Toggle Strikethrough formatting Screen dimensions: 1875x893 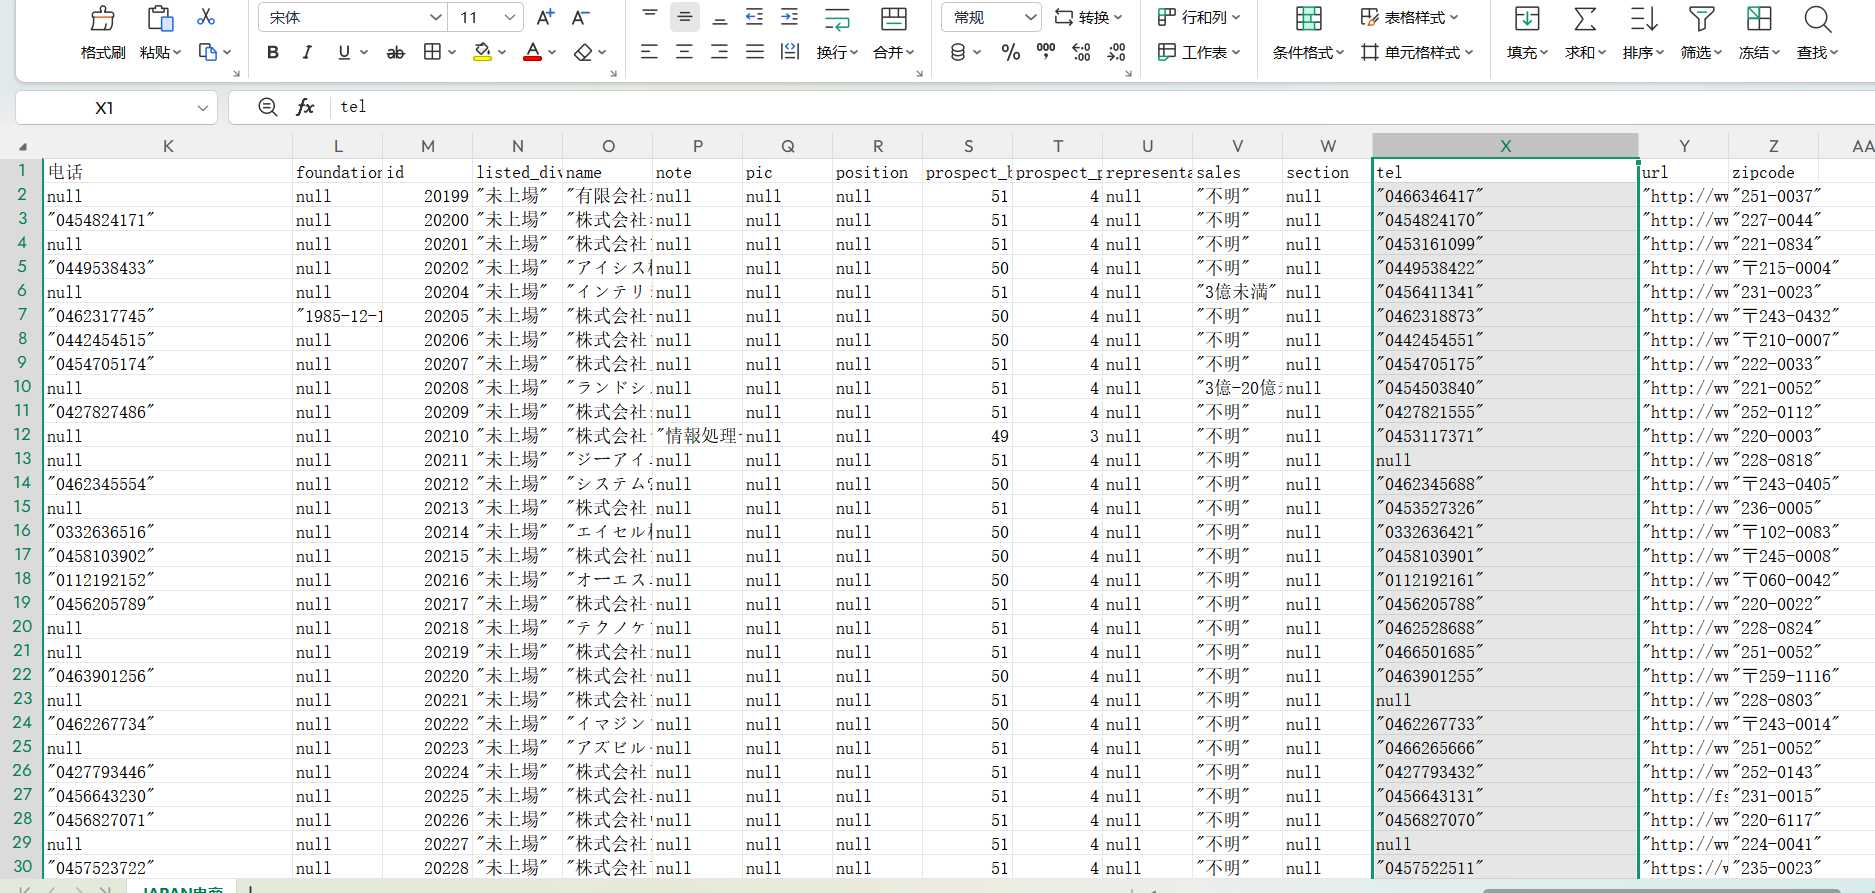point(396,52)
